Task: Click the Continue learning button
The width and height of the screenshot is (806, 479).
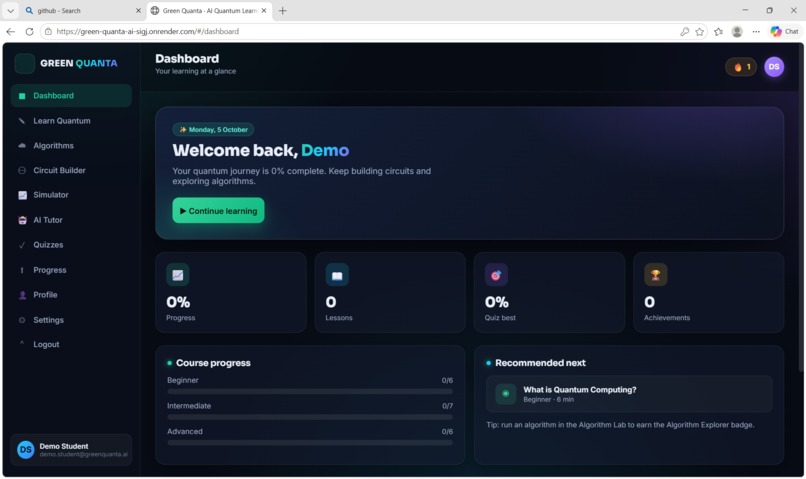Action: point(218,211)
